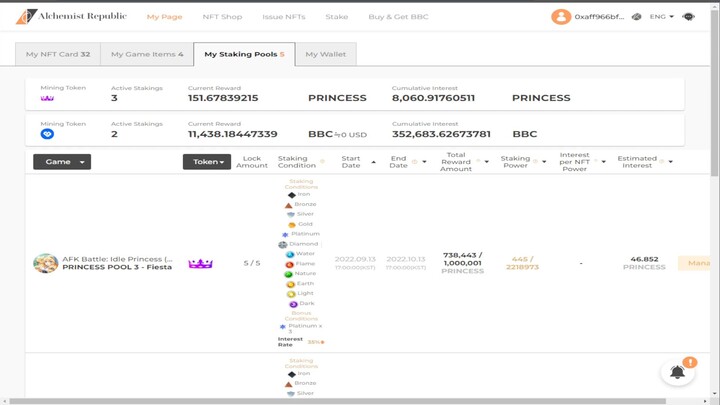The width and height of the screenshot is (720, 405).
Task: Click the Diamond condition icon
Action: (x=283, y=244)
